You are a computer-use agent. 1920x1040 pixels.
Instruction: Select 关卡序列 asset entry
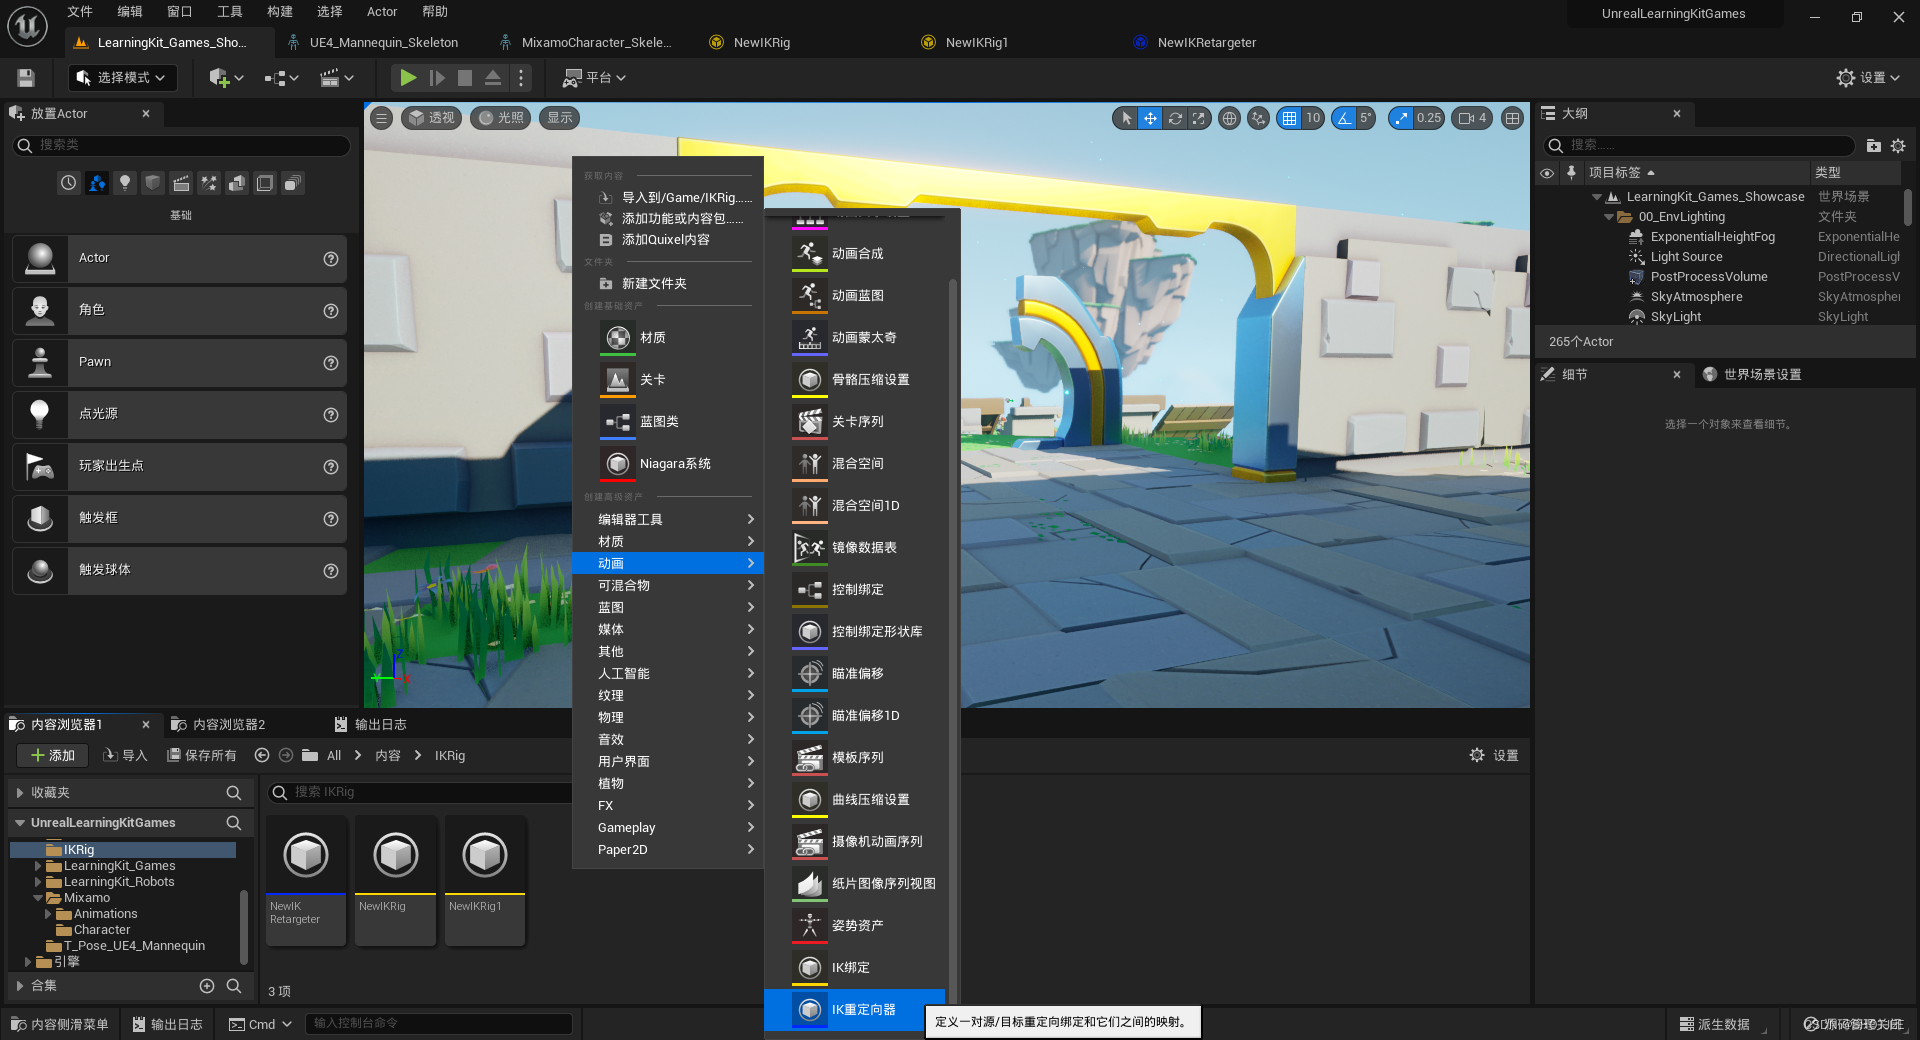[x=855, y=422]
